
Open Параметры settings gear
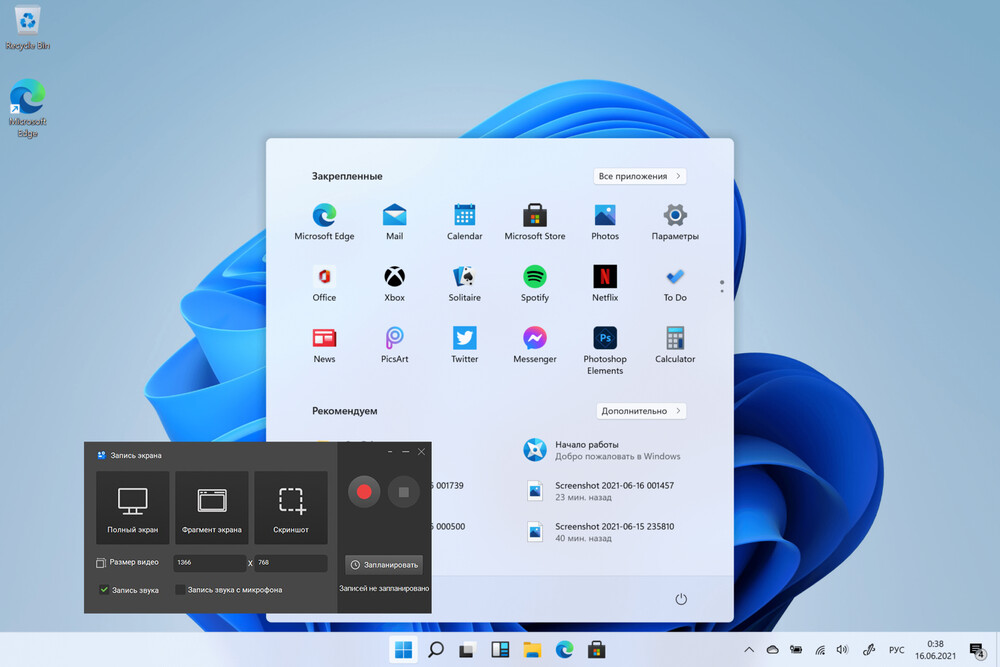click(x=675, y=220)
